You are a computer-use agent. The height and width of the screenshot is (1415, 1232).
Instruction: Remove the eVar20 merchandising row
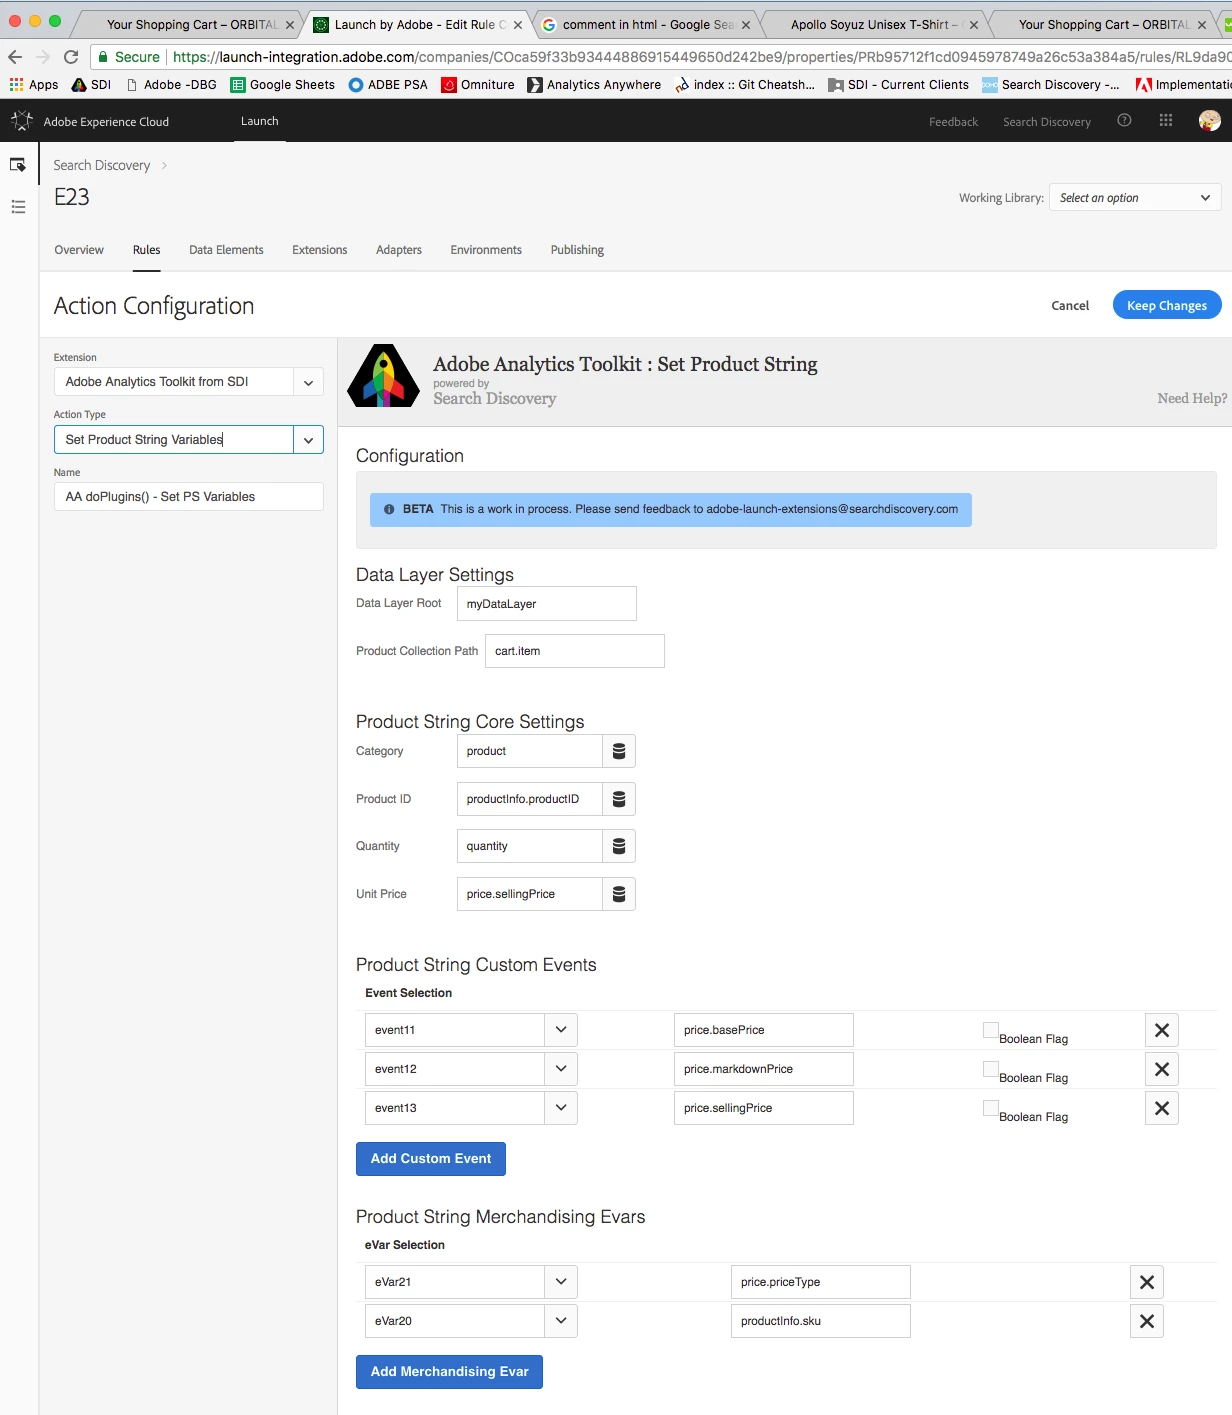1147,1321
